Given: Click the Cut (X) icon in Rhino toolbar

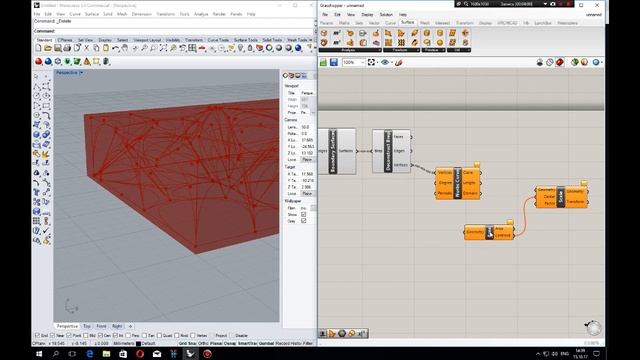Looking at the screenshot, I should pyautogui.click(x=87, y=48).
